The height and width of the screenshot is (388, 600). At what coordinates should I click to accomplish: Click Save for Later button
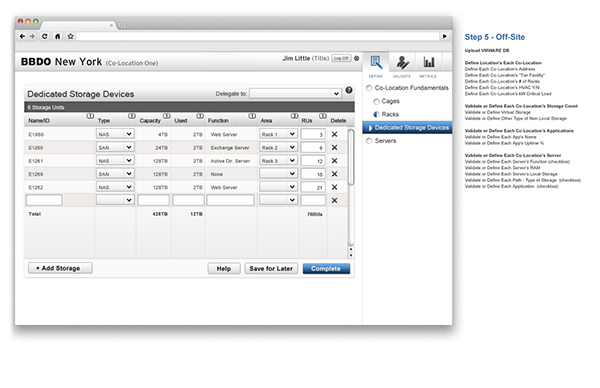(x=271, y=269)
